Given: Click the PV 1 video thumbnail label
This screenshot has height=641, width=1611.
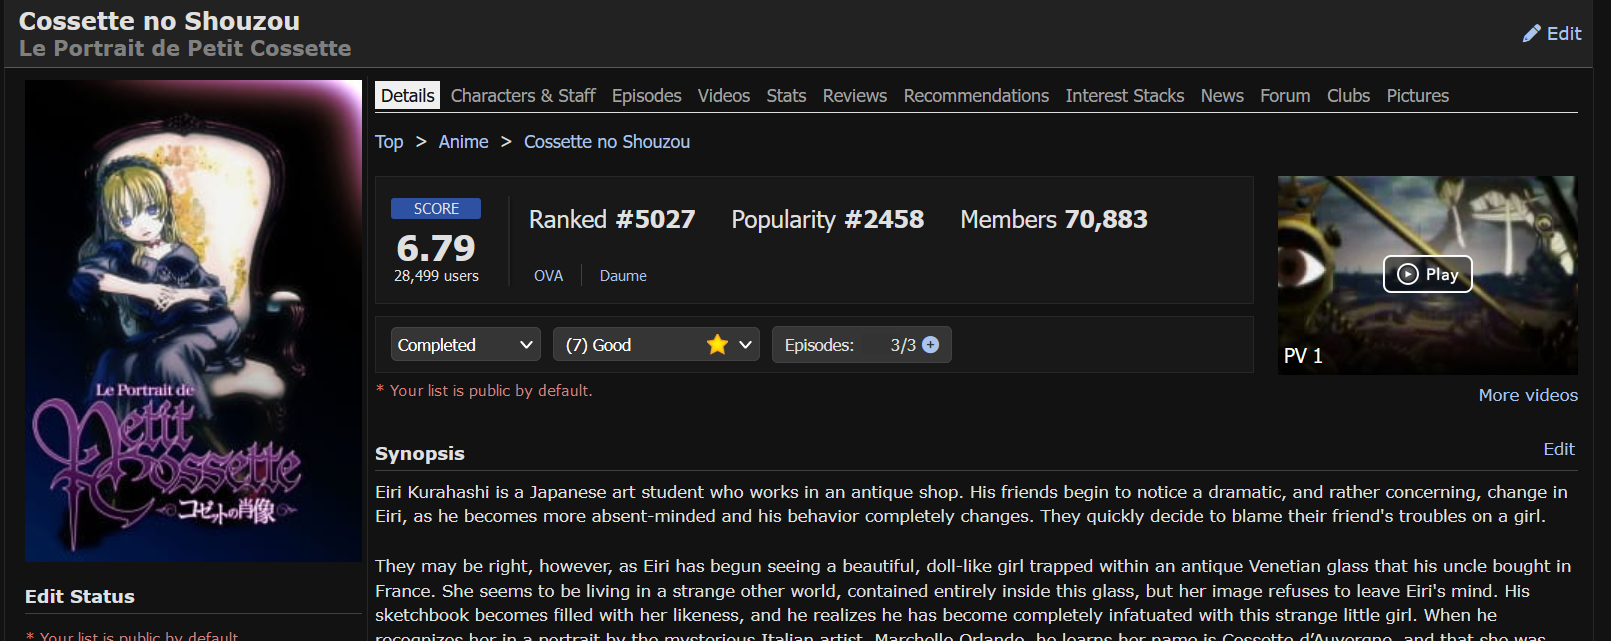Looking at the screenshot, I should (1303, 356).
